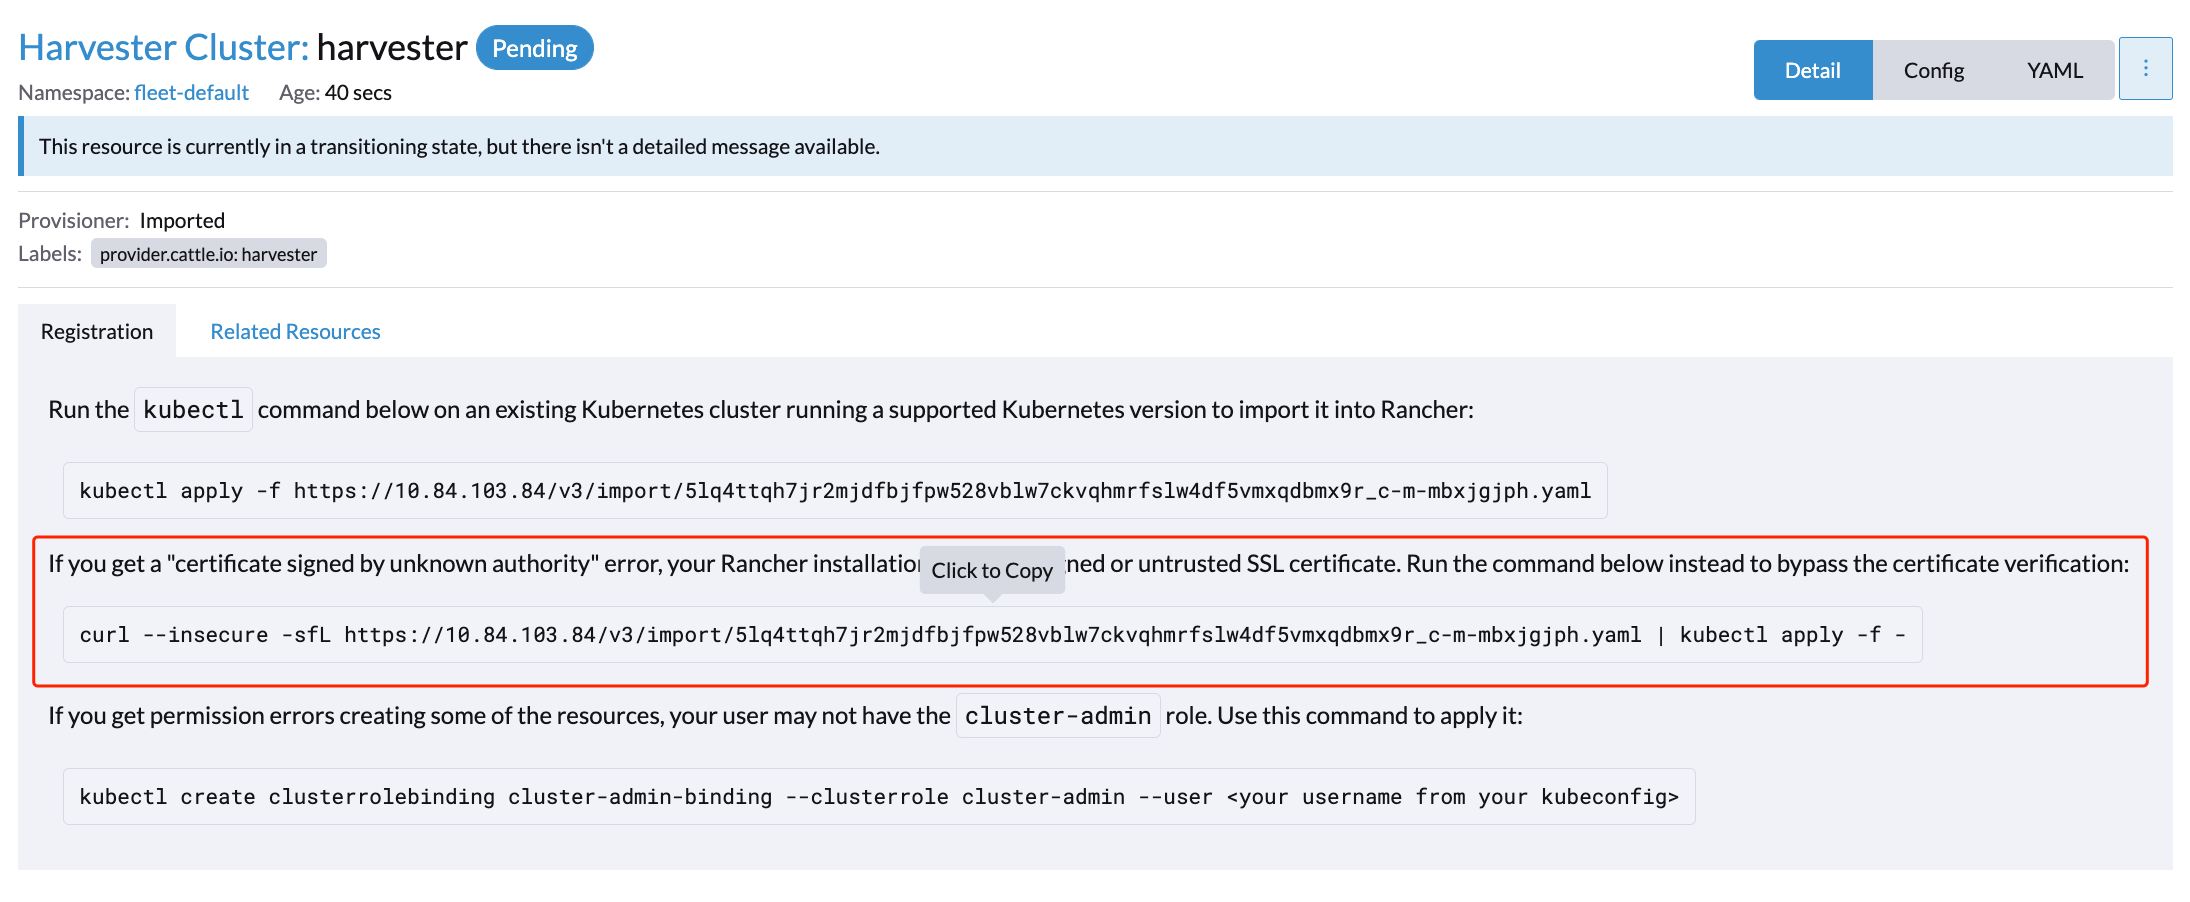The image size is (2190, 902).
Task: Open the fleet-default namespace link
Action: click(191, 93)
